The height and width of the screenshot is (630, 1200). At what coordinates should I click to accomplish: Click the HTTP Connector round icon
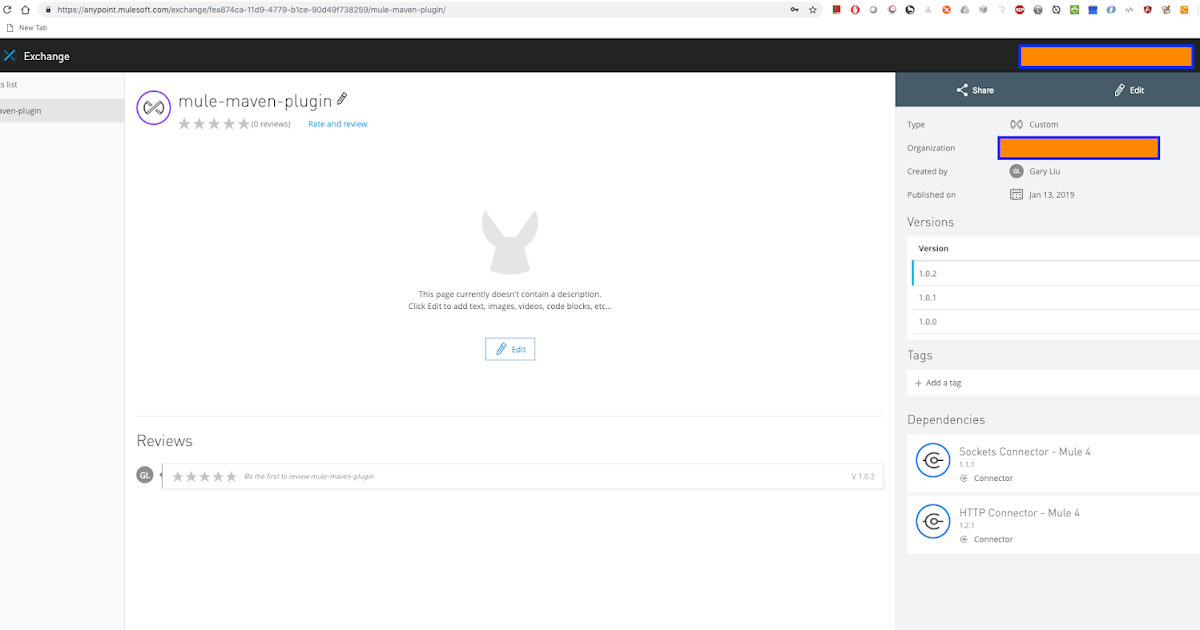(933, 521)
